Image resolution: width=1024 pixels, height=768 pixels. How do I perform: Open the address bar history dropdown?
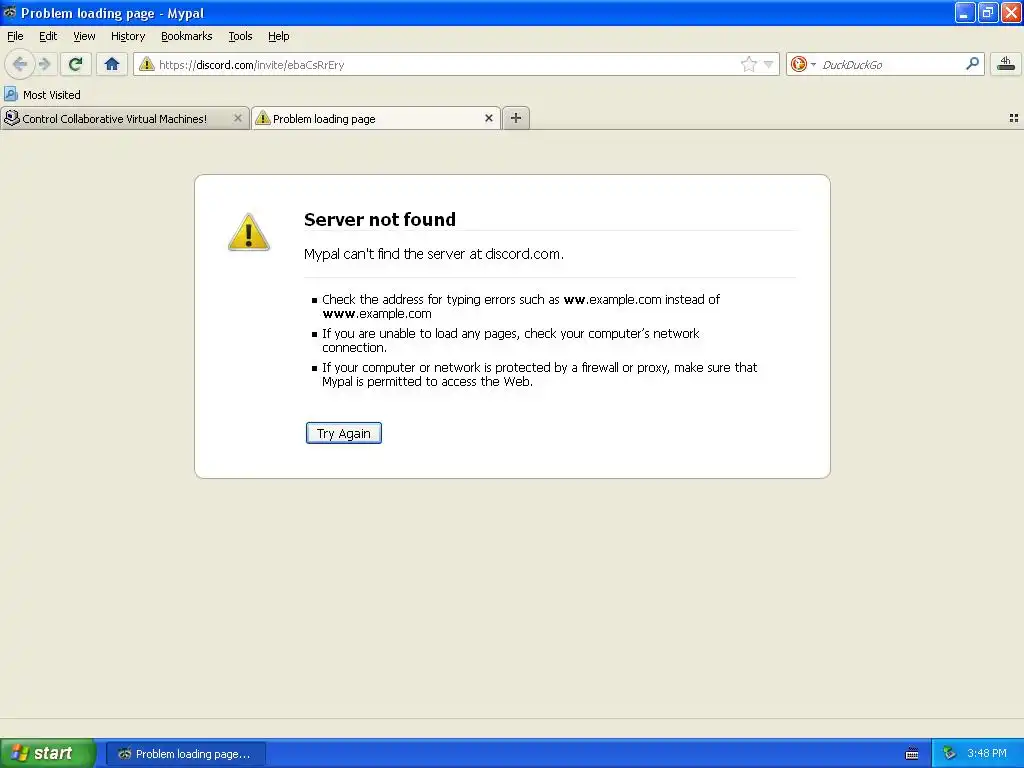coord(769,64)
